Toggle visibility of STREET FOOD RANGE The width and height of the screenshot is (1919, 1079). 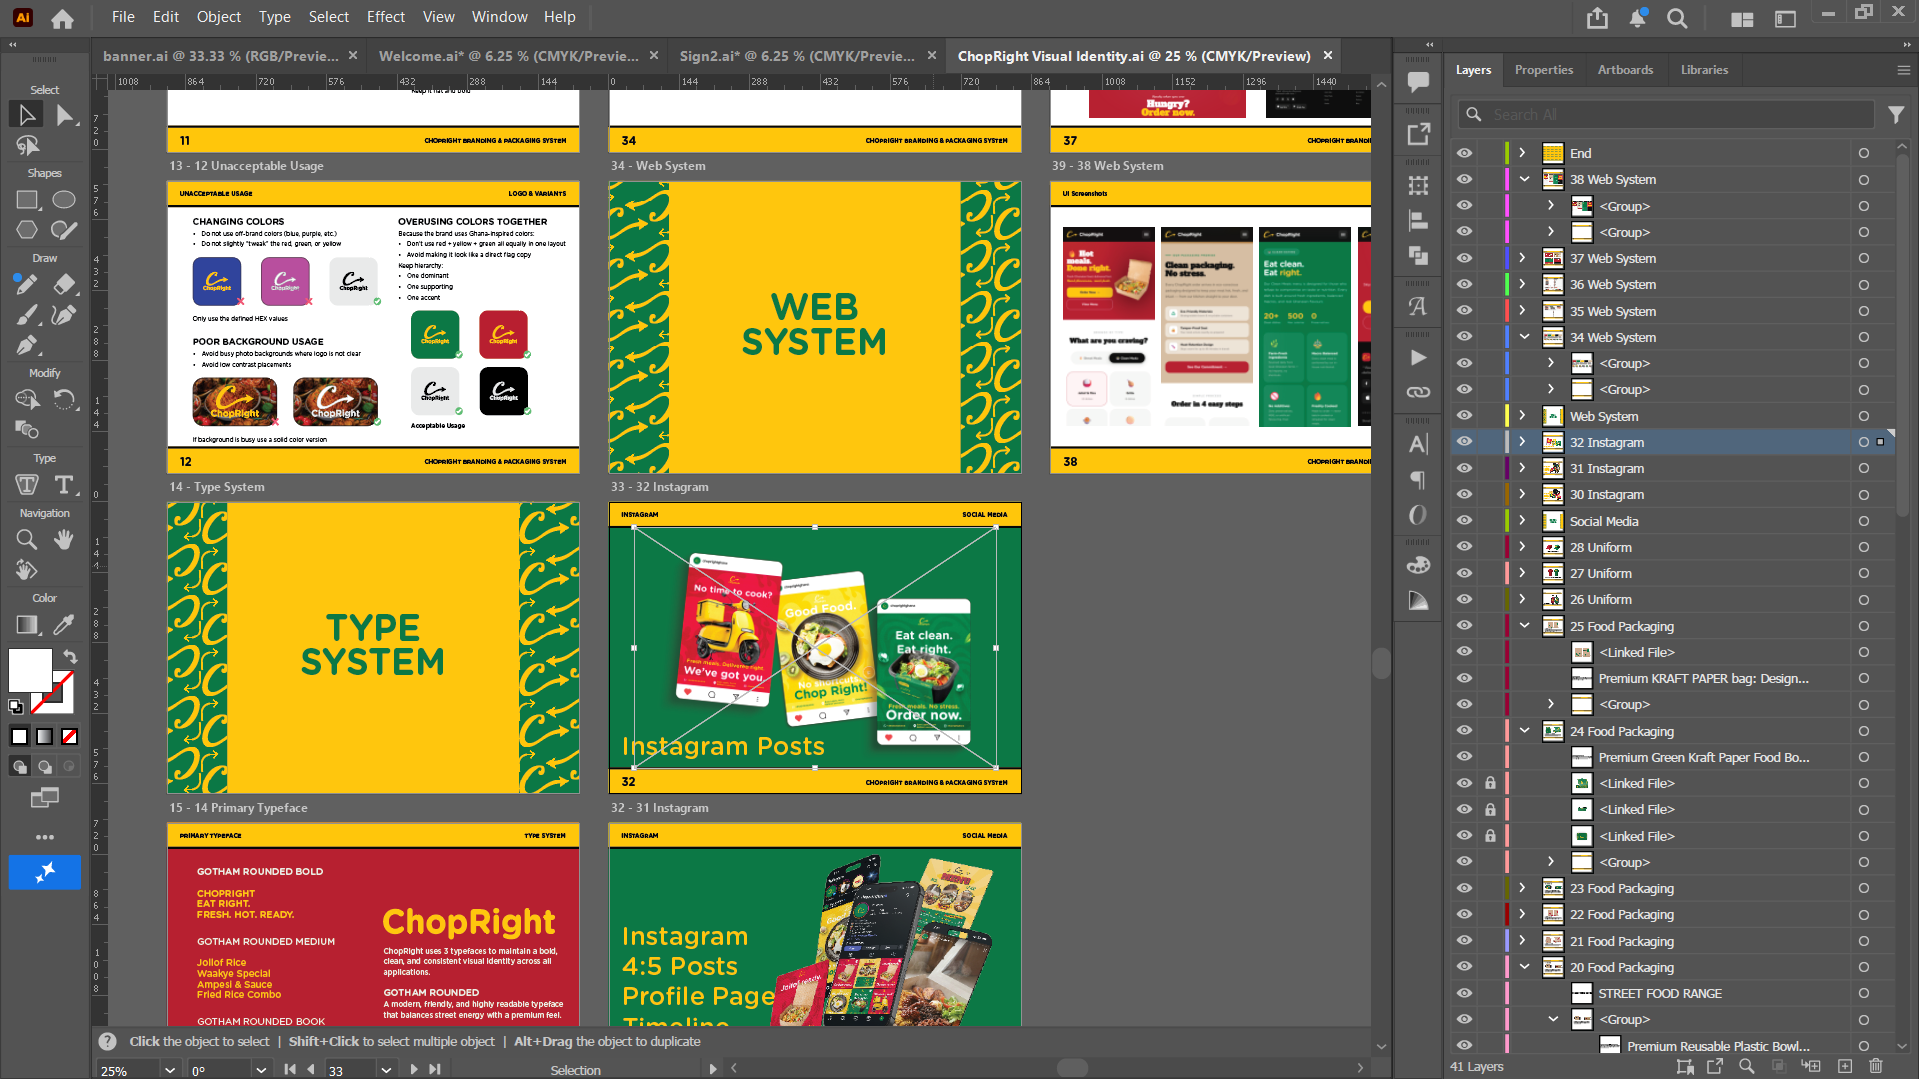(x=1464, y=993)
